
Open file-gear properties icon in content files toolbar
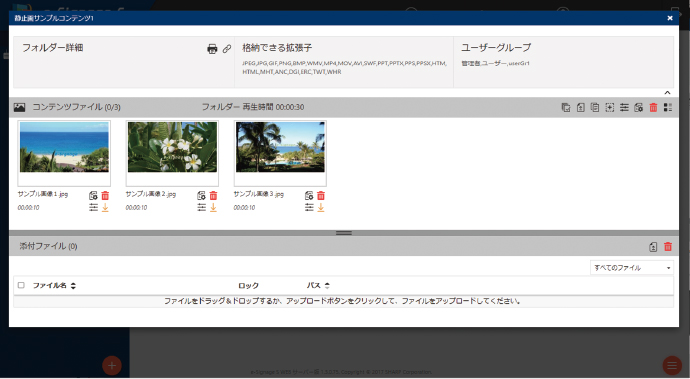[x=639, y=107]
